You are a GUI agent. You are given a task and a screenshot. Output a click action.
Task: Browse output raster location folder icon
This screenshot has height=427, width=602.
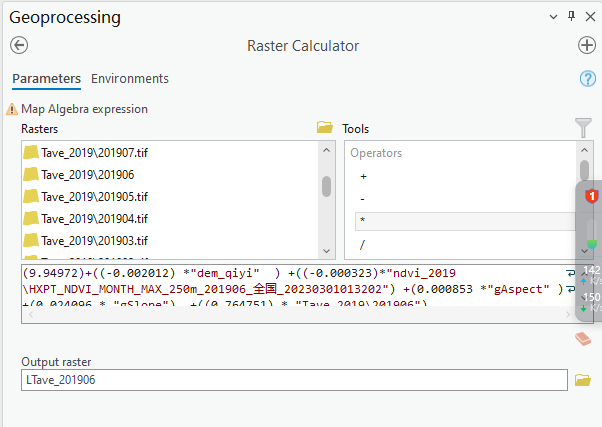click(584, 380)
